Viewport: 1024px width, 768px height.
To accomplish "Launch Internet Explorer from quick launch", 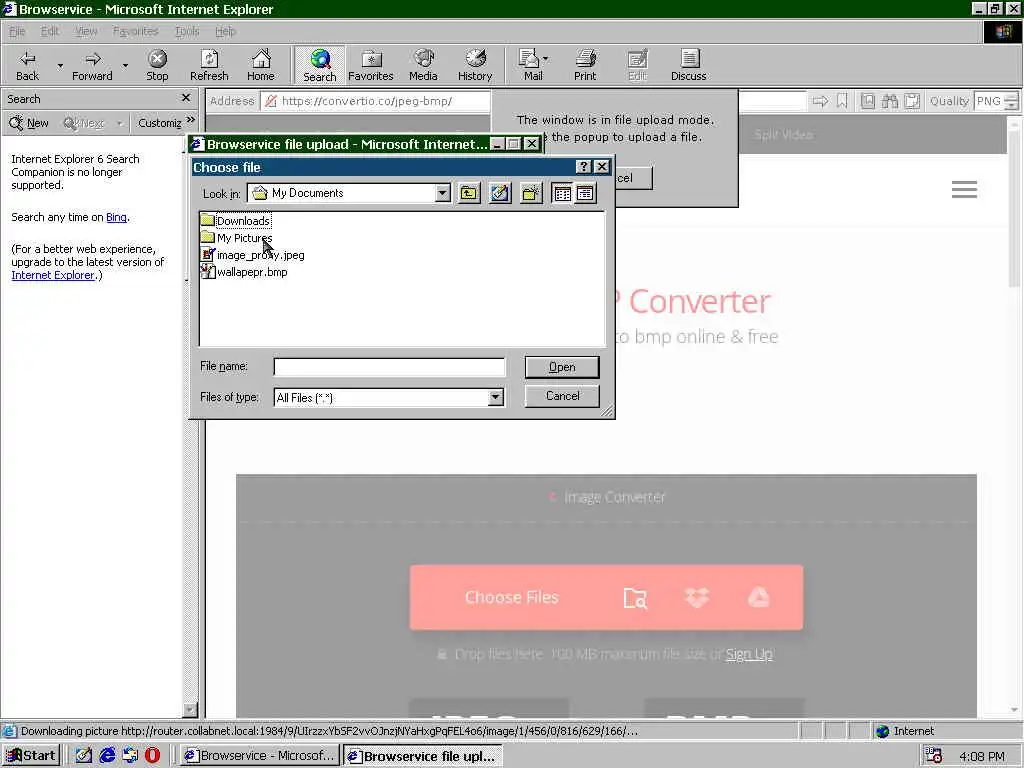I will (107, 756).
